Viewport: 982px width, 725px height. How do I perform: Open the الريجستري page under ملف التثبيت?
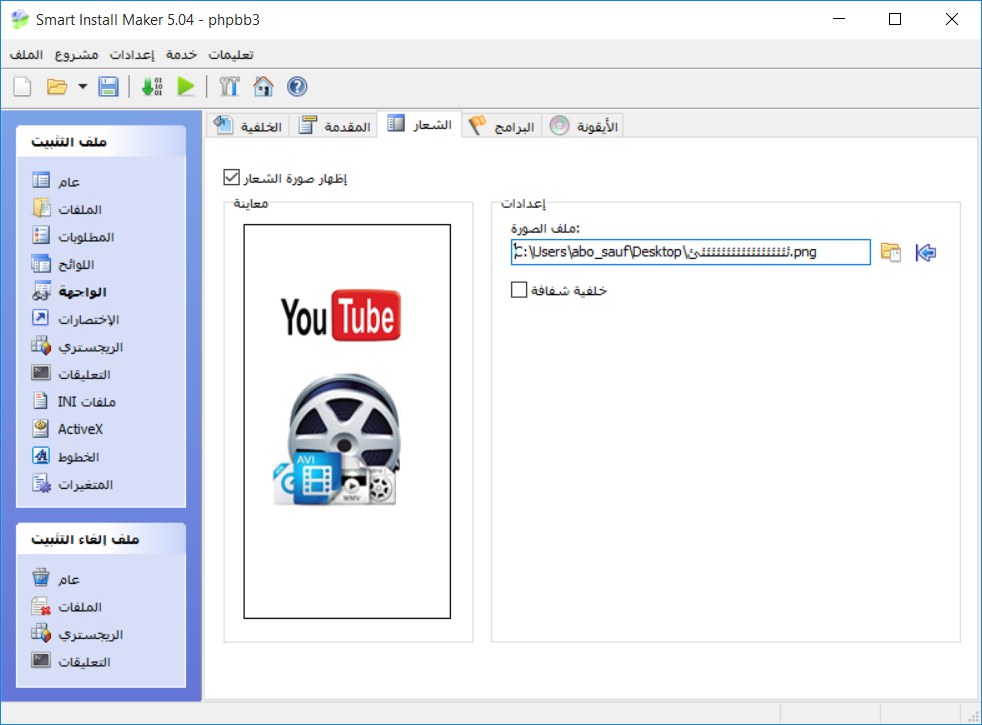click(x=77, y=347)
